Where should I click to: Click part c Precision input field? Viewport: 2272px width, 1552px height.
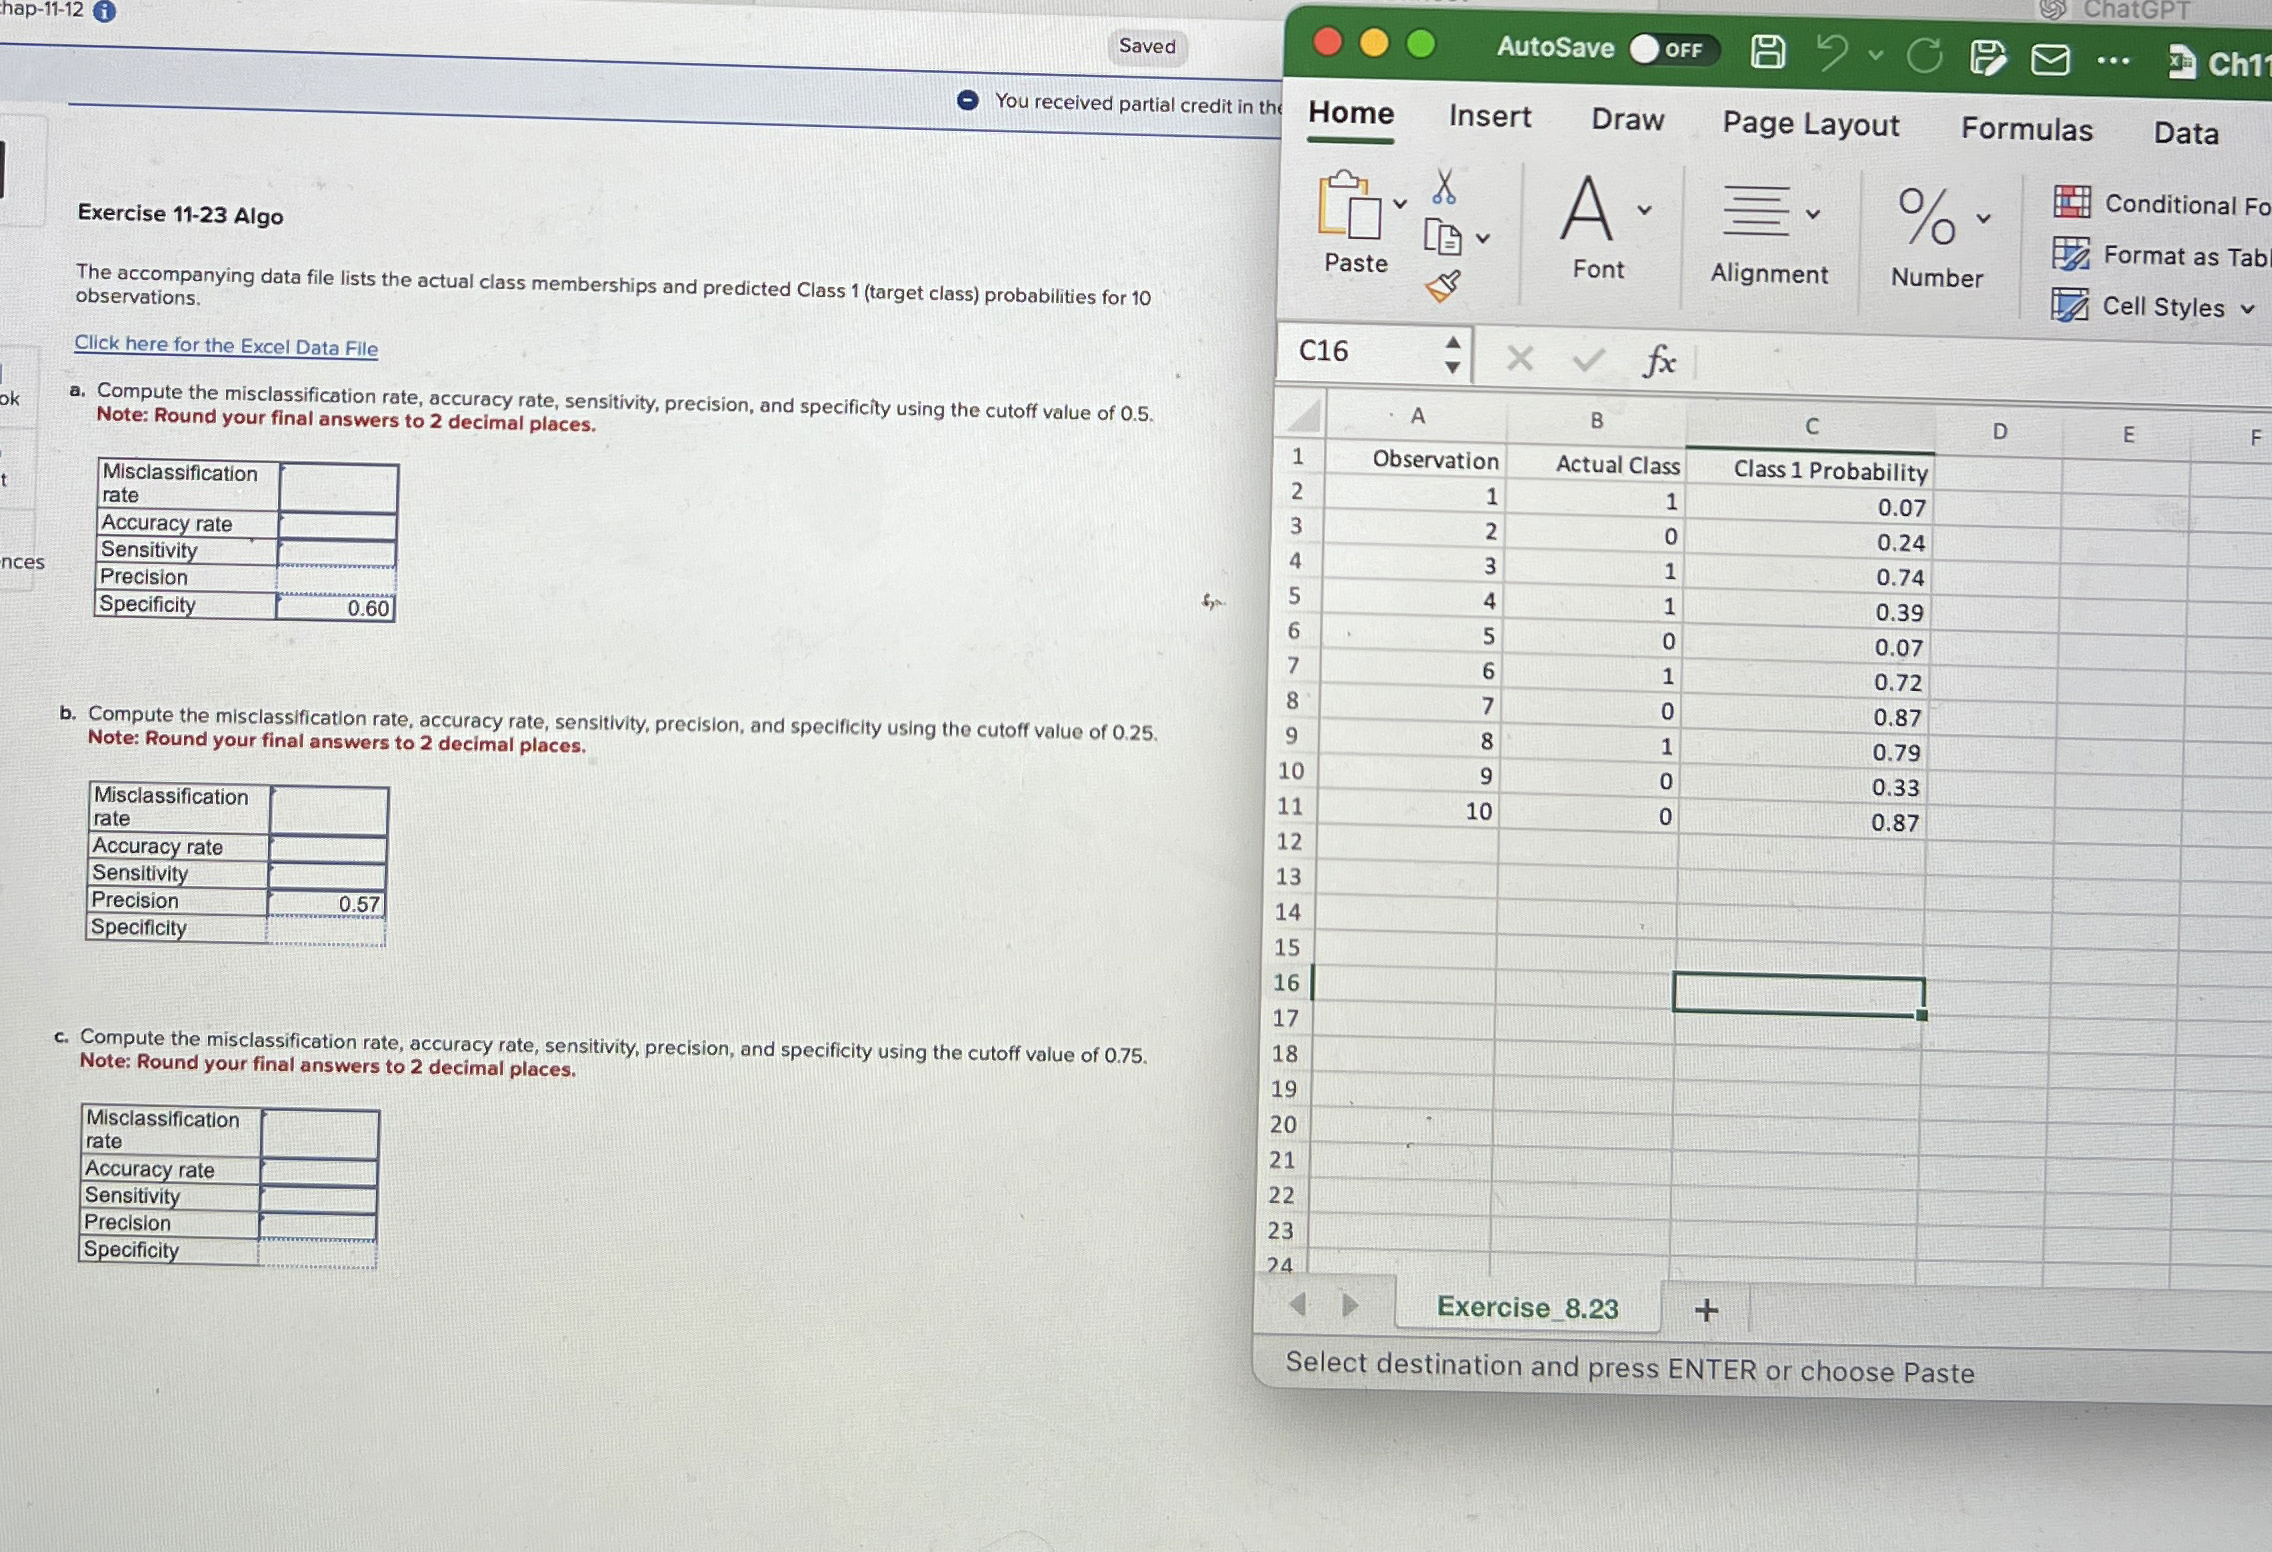tap(318, 1226)
